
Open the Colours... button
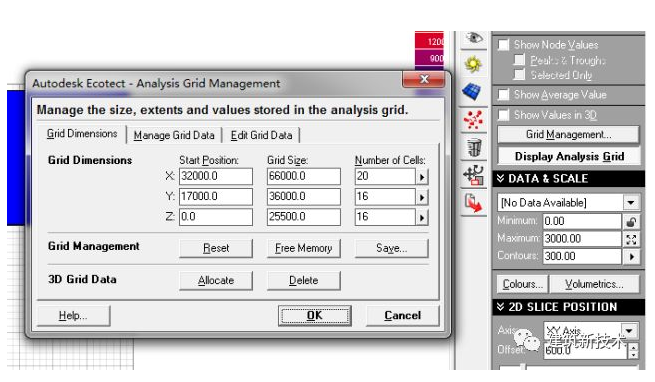pyautogui.click(x=522, y=284)
